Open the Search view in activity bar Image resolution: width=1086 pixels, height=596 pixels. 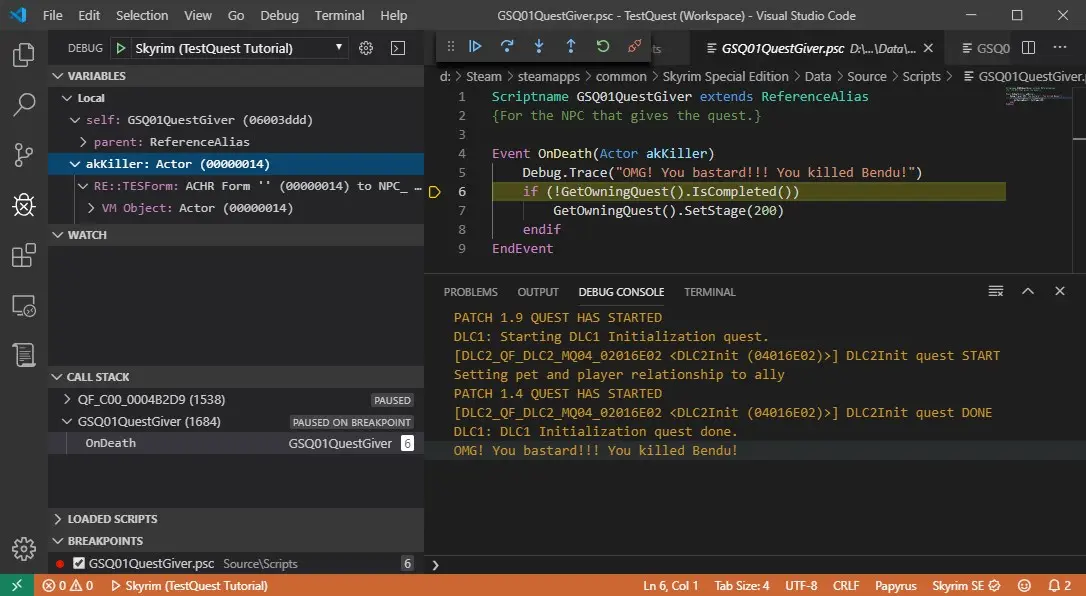tap(24, 105)
